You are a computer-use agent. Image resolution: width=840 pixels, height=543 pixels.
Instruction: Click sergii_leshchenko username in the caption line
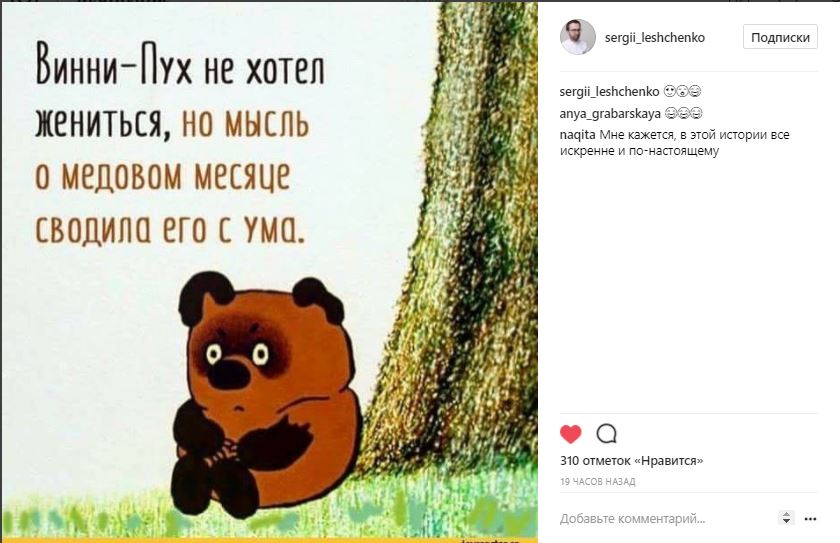pyautogui.click(x=610, y=92)
